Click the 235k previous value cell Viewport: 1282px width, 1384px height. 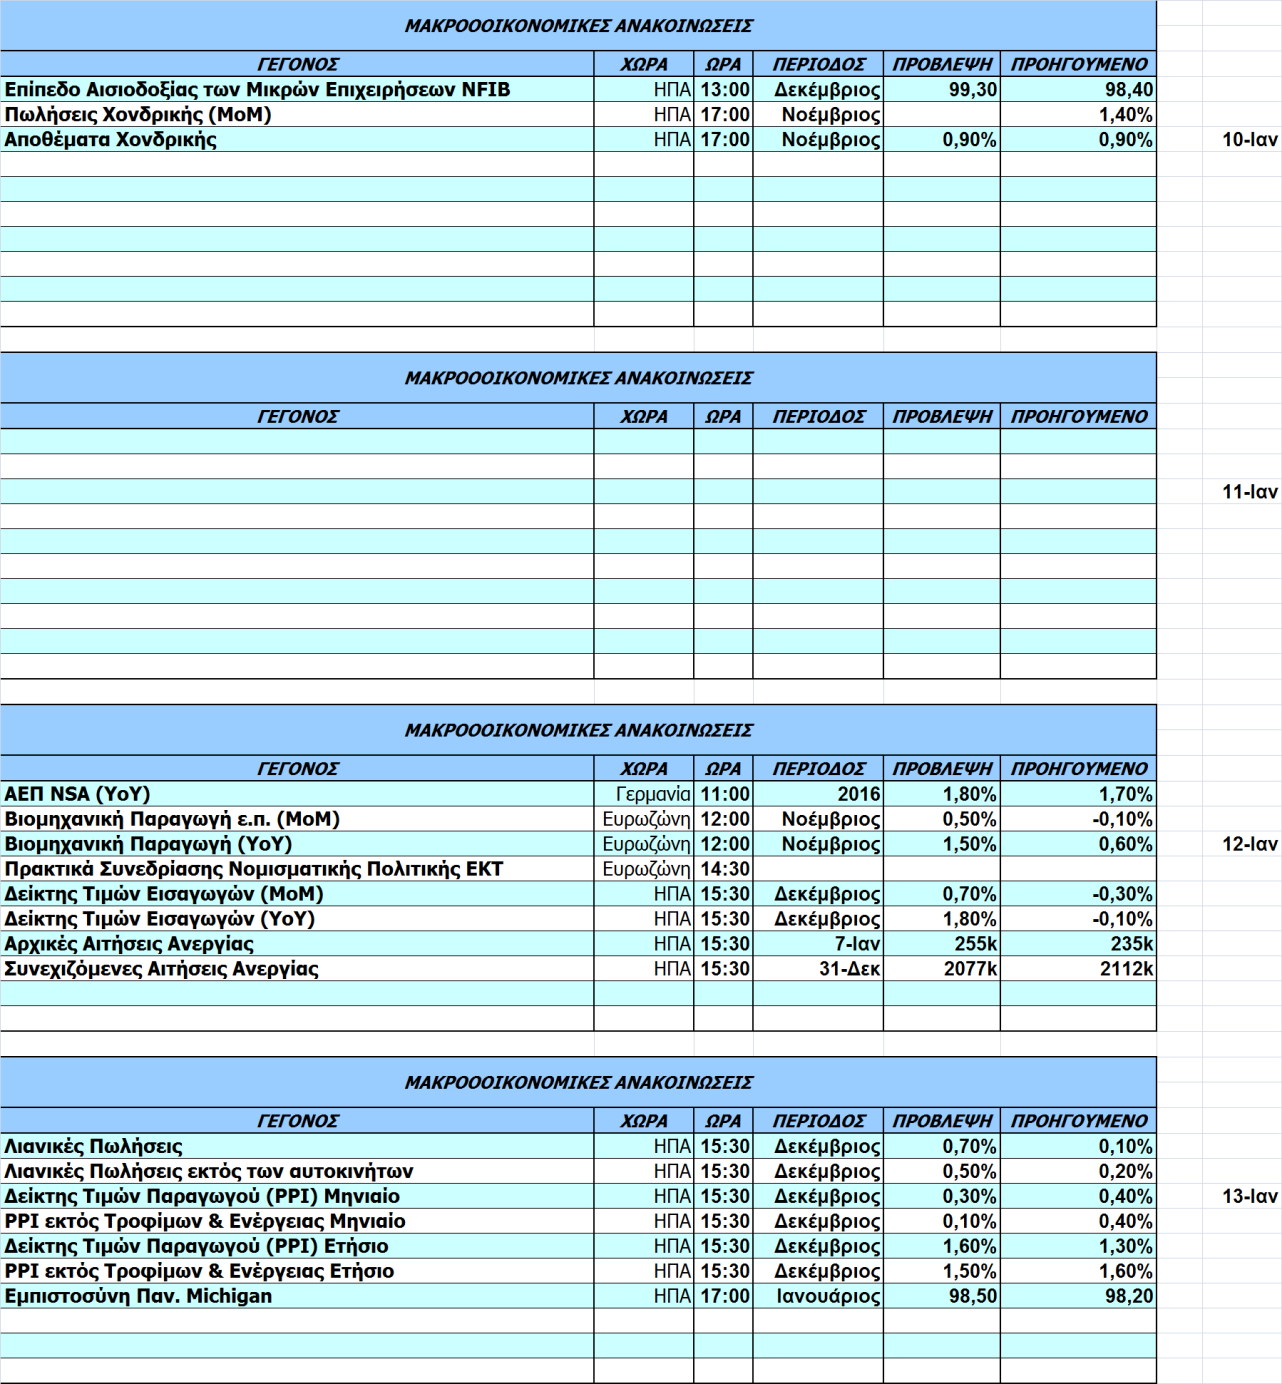[x=1078, y=944]
